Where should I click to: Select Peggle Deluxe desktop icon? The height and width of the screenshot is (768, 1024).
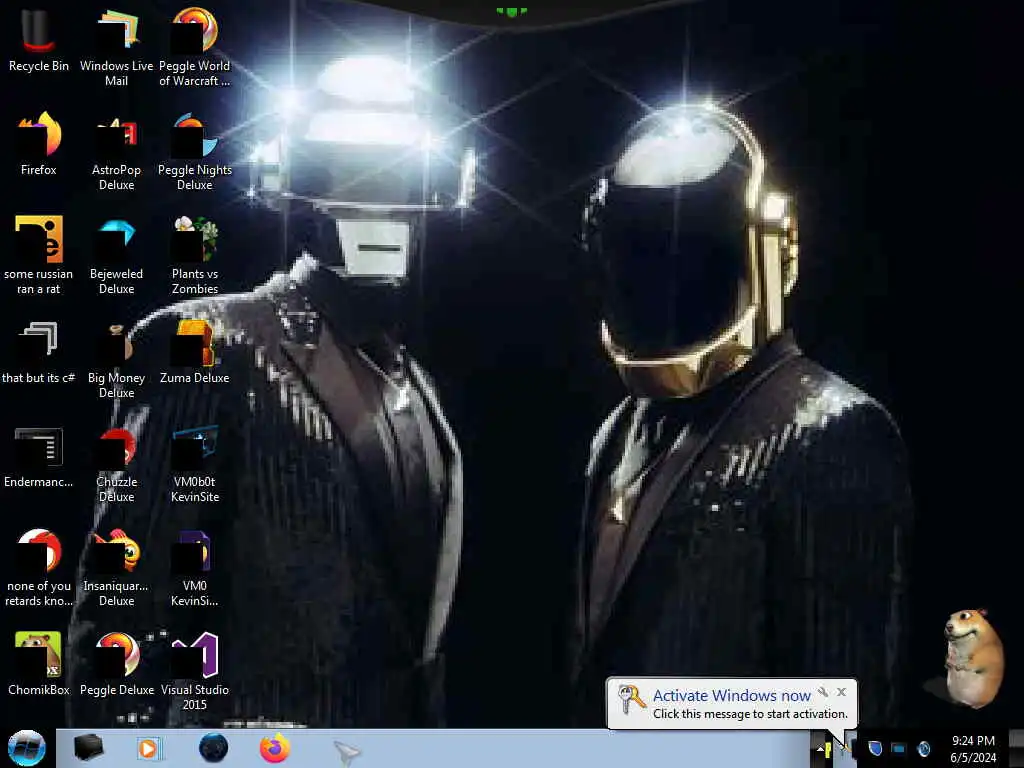pyautogui.click(x=116, y=663)
